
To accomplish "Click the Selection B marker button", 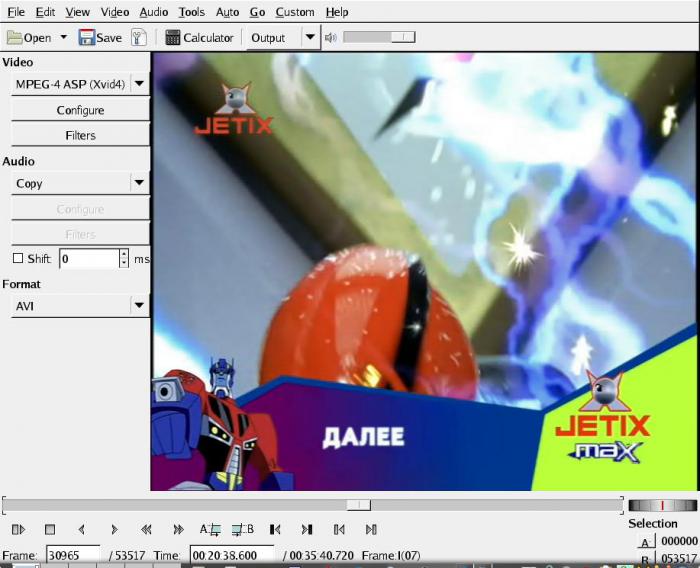I will 646,559.
